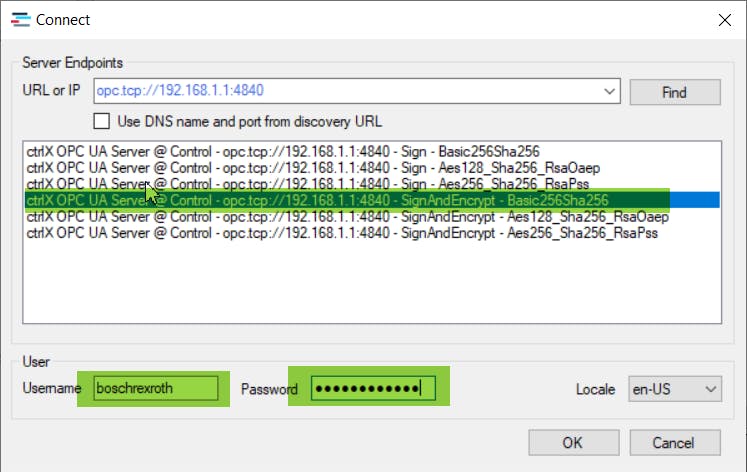Select the Sign - Aes128_Sha256_RsaOaep endpoint

372,168
